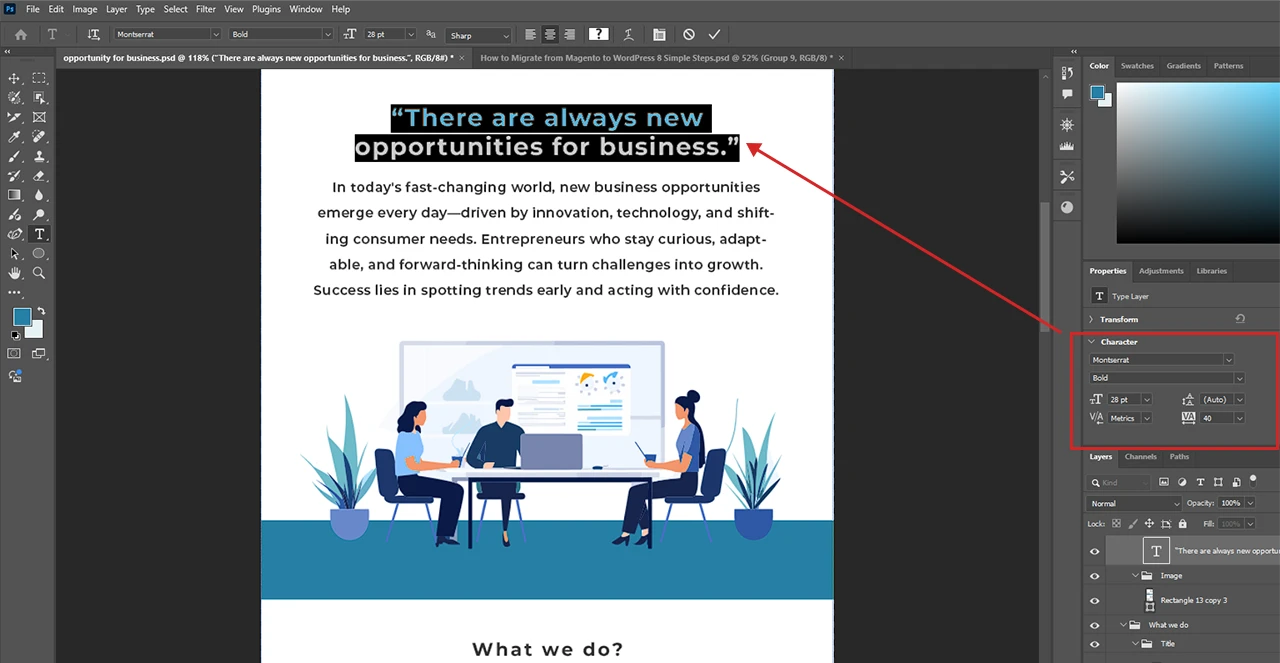This screenshot has width=1280, height=663.
Task: Toggle Lock transparent pixels
Action: [1117, 523]
